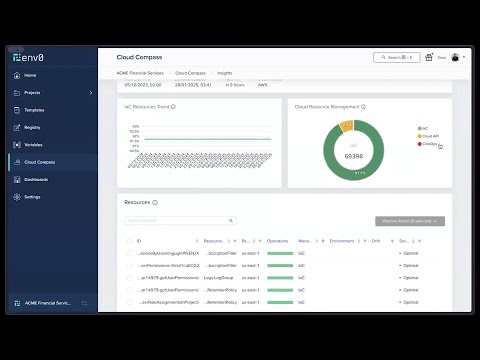Click Operations bar in ...serRoleAssignmentsInProject row
Viewport: 480px width, 360px height.
click(x=280, y=302)
